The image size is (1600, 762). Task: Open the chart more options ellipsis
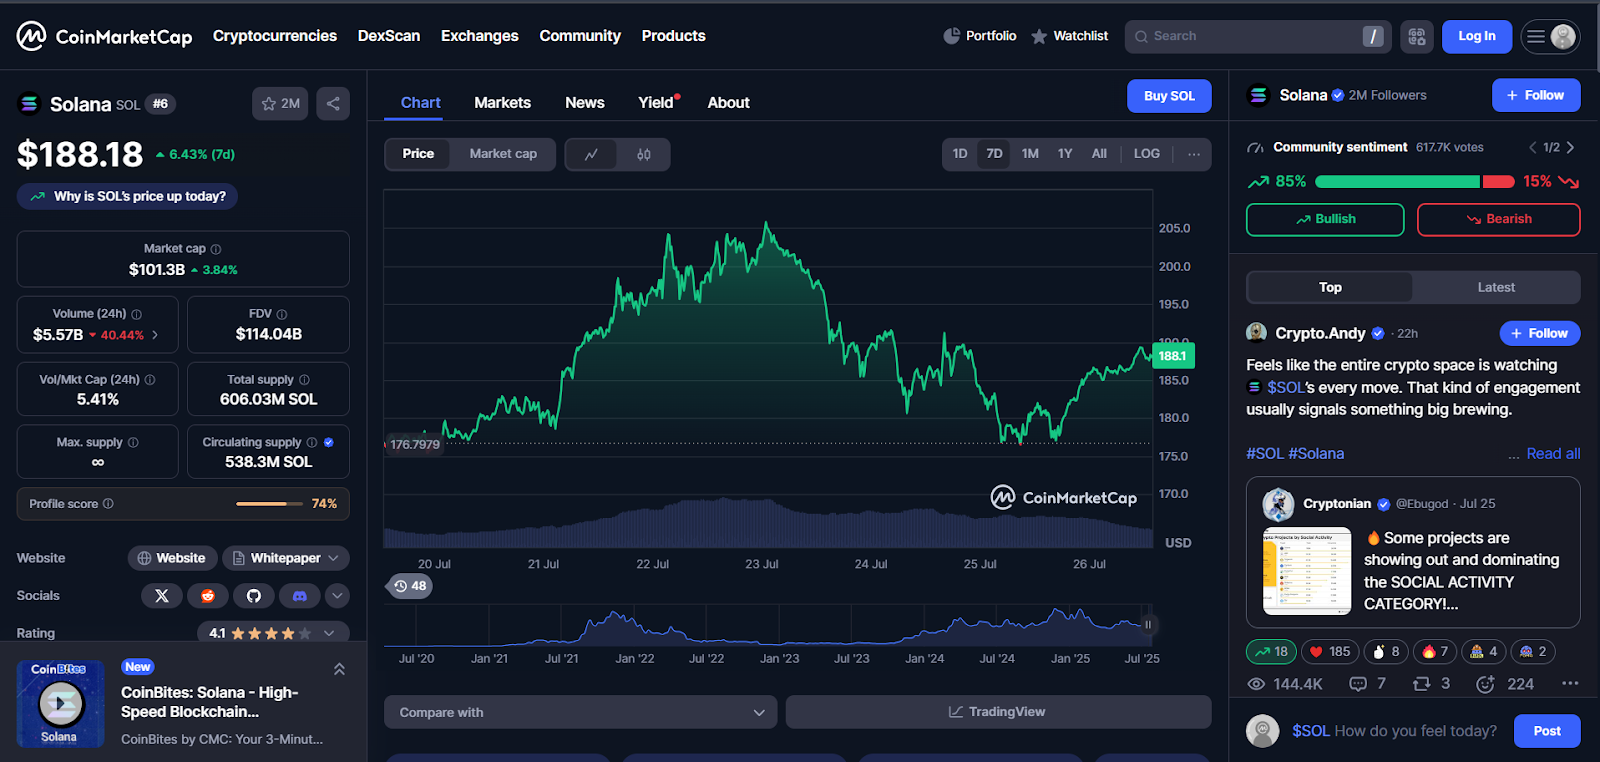[x=1194, y=154]
